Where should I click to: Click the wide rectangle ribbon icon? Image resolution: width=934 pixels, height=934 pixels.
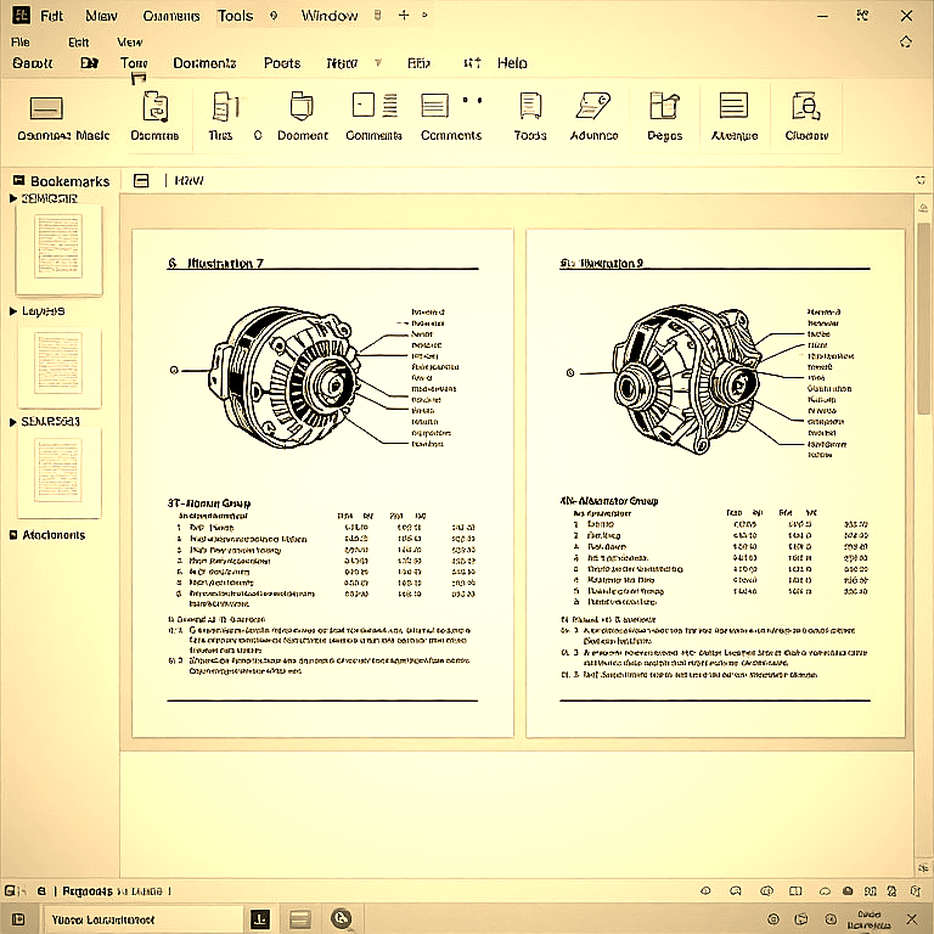(46, 108)
